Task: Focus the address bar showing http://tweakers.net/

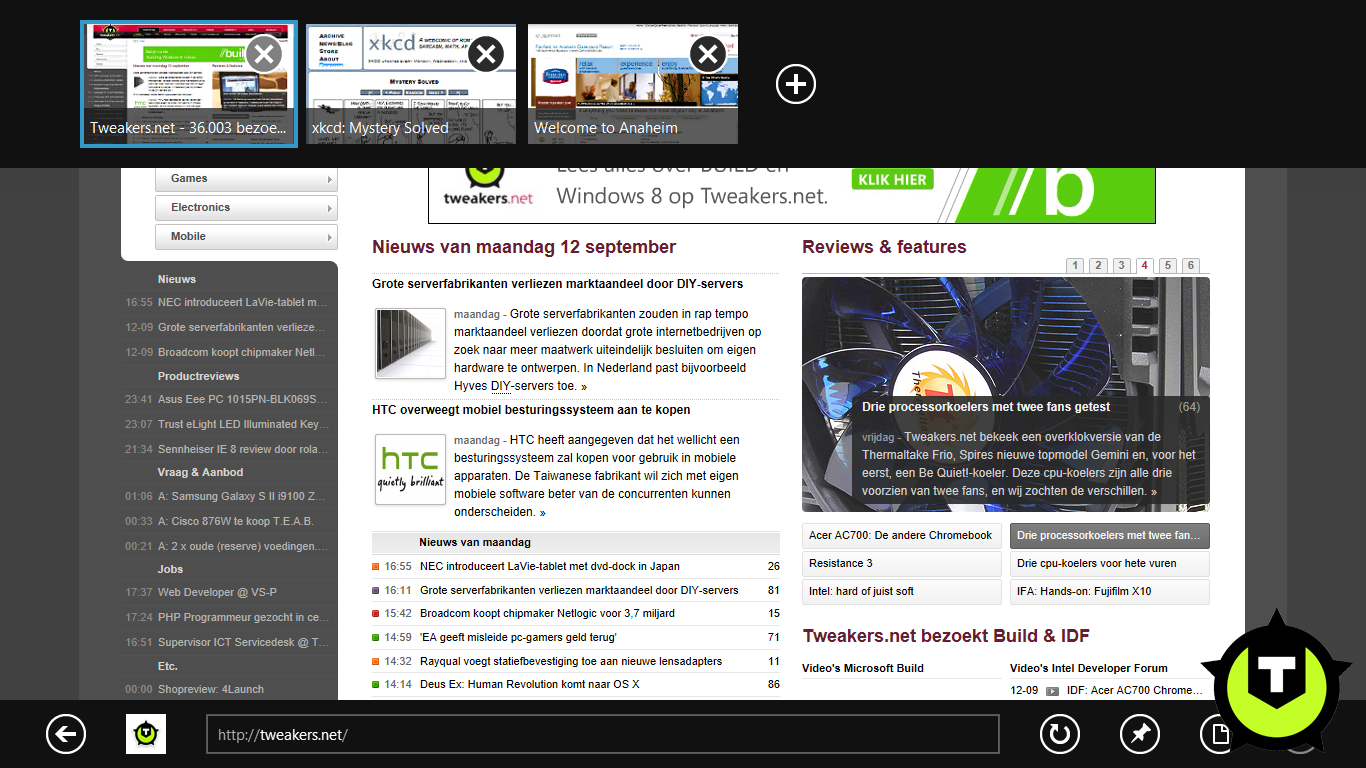Action: coord(603,734)
